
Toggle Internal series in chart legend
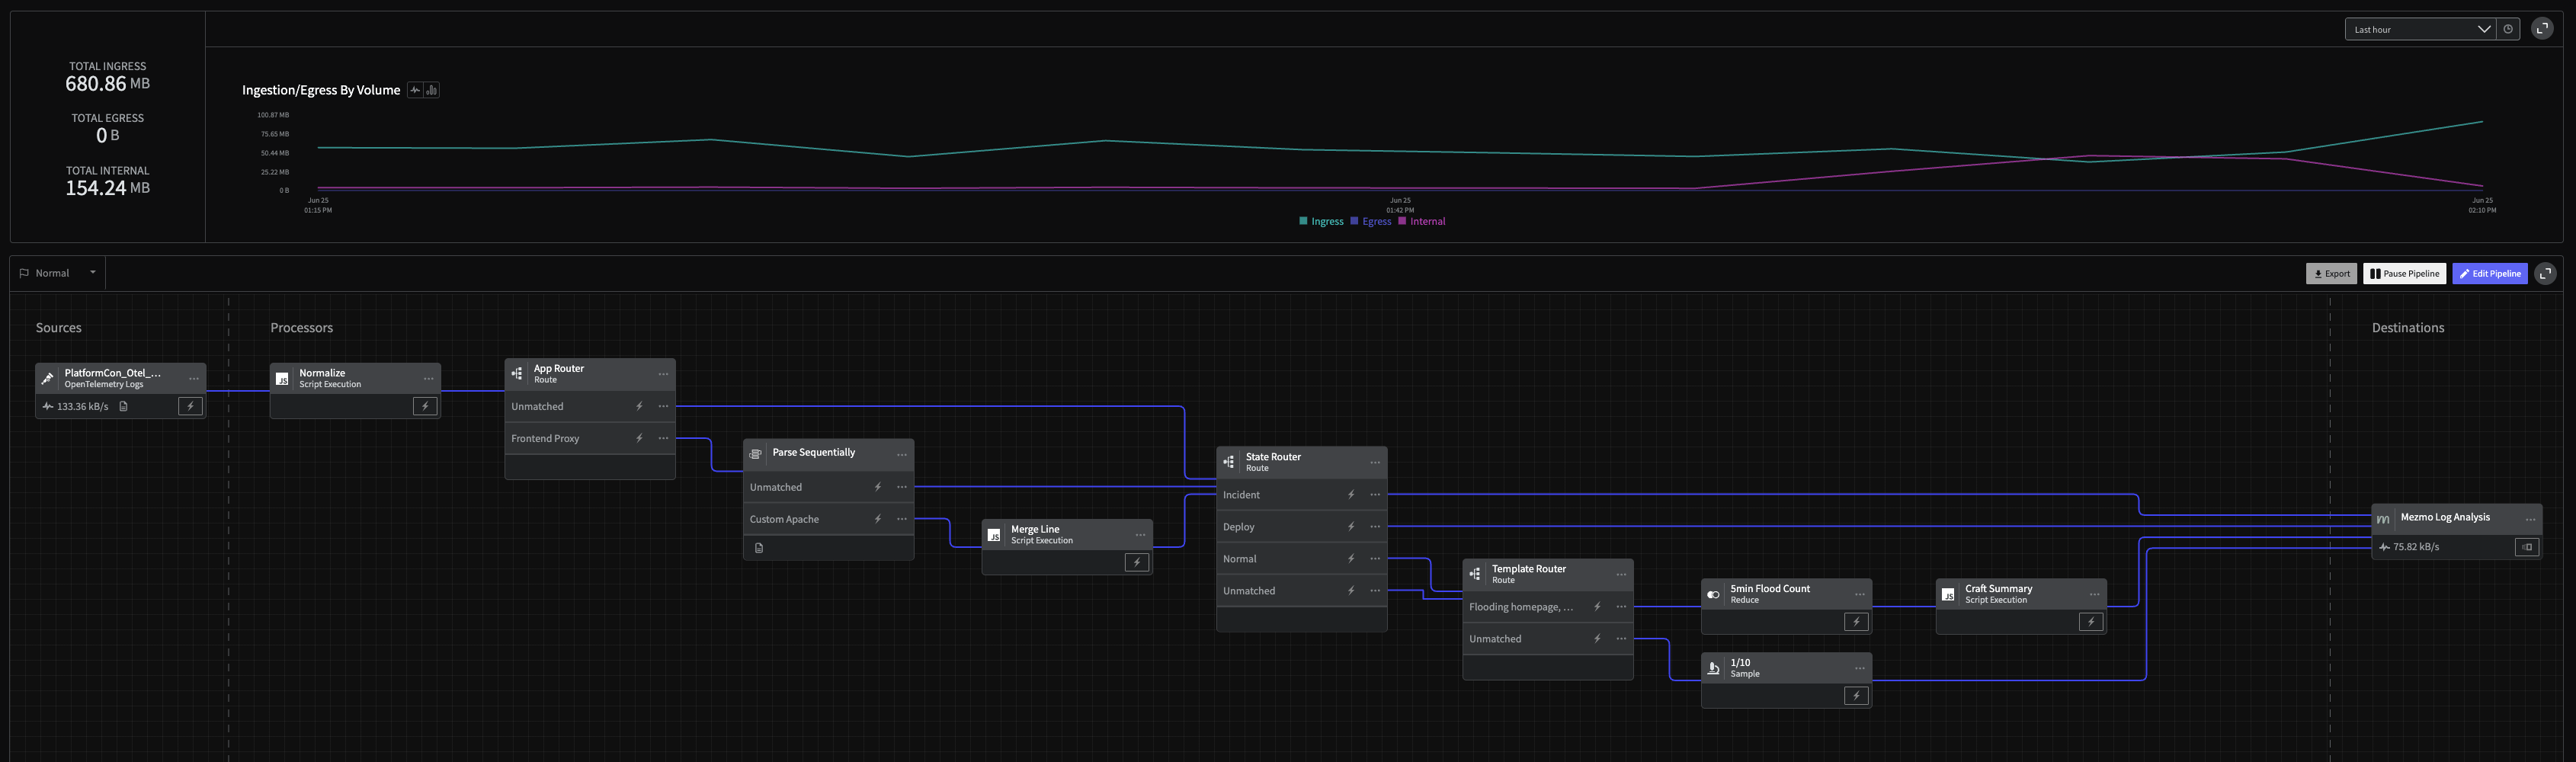(x=1421, y=221)
